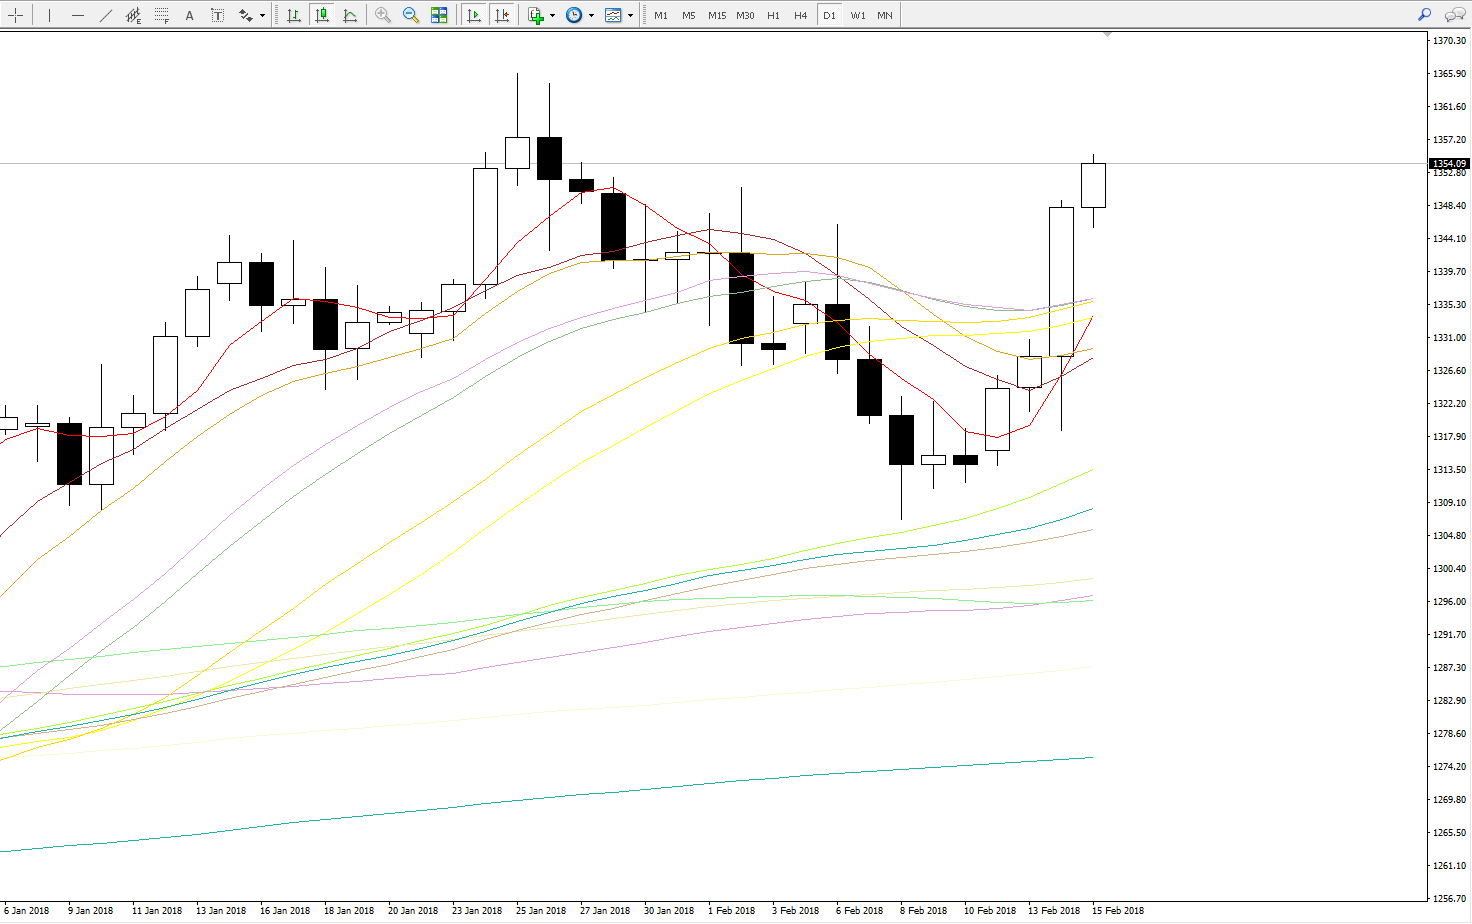1472x924 pixels.
Task: Pick the Fibonacci retracement tool
Action: [161, 15]
